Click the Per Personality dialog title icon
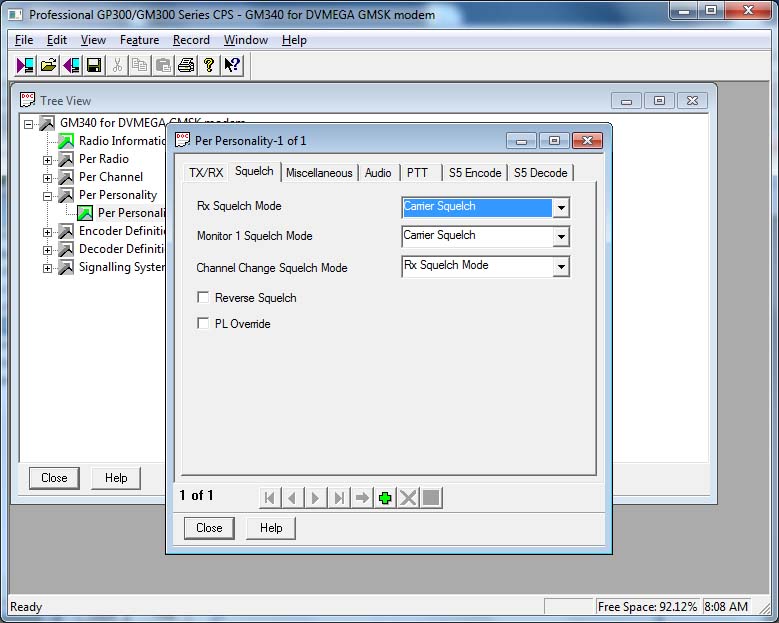 click(182, 140)
